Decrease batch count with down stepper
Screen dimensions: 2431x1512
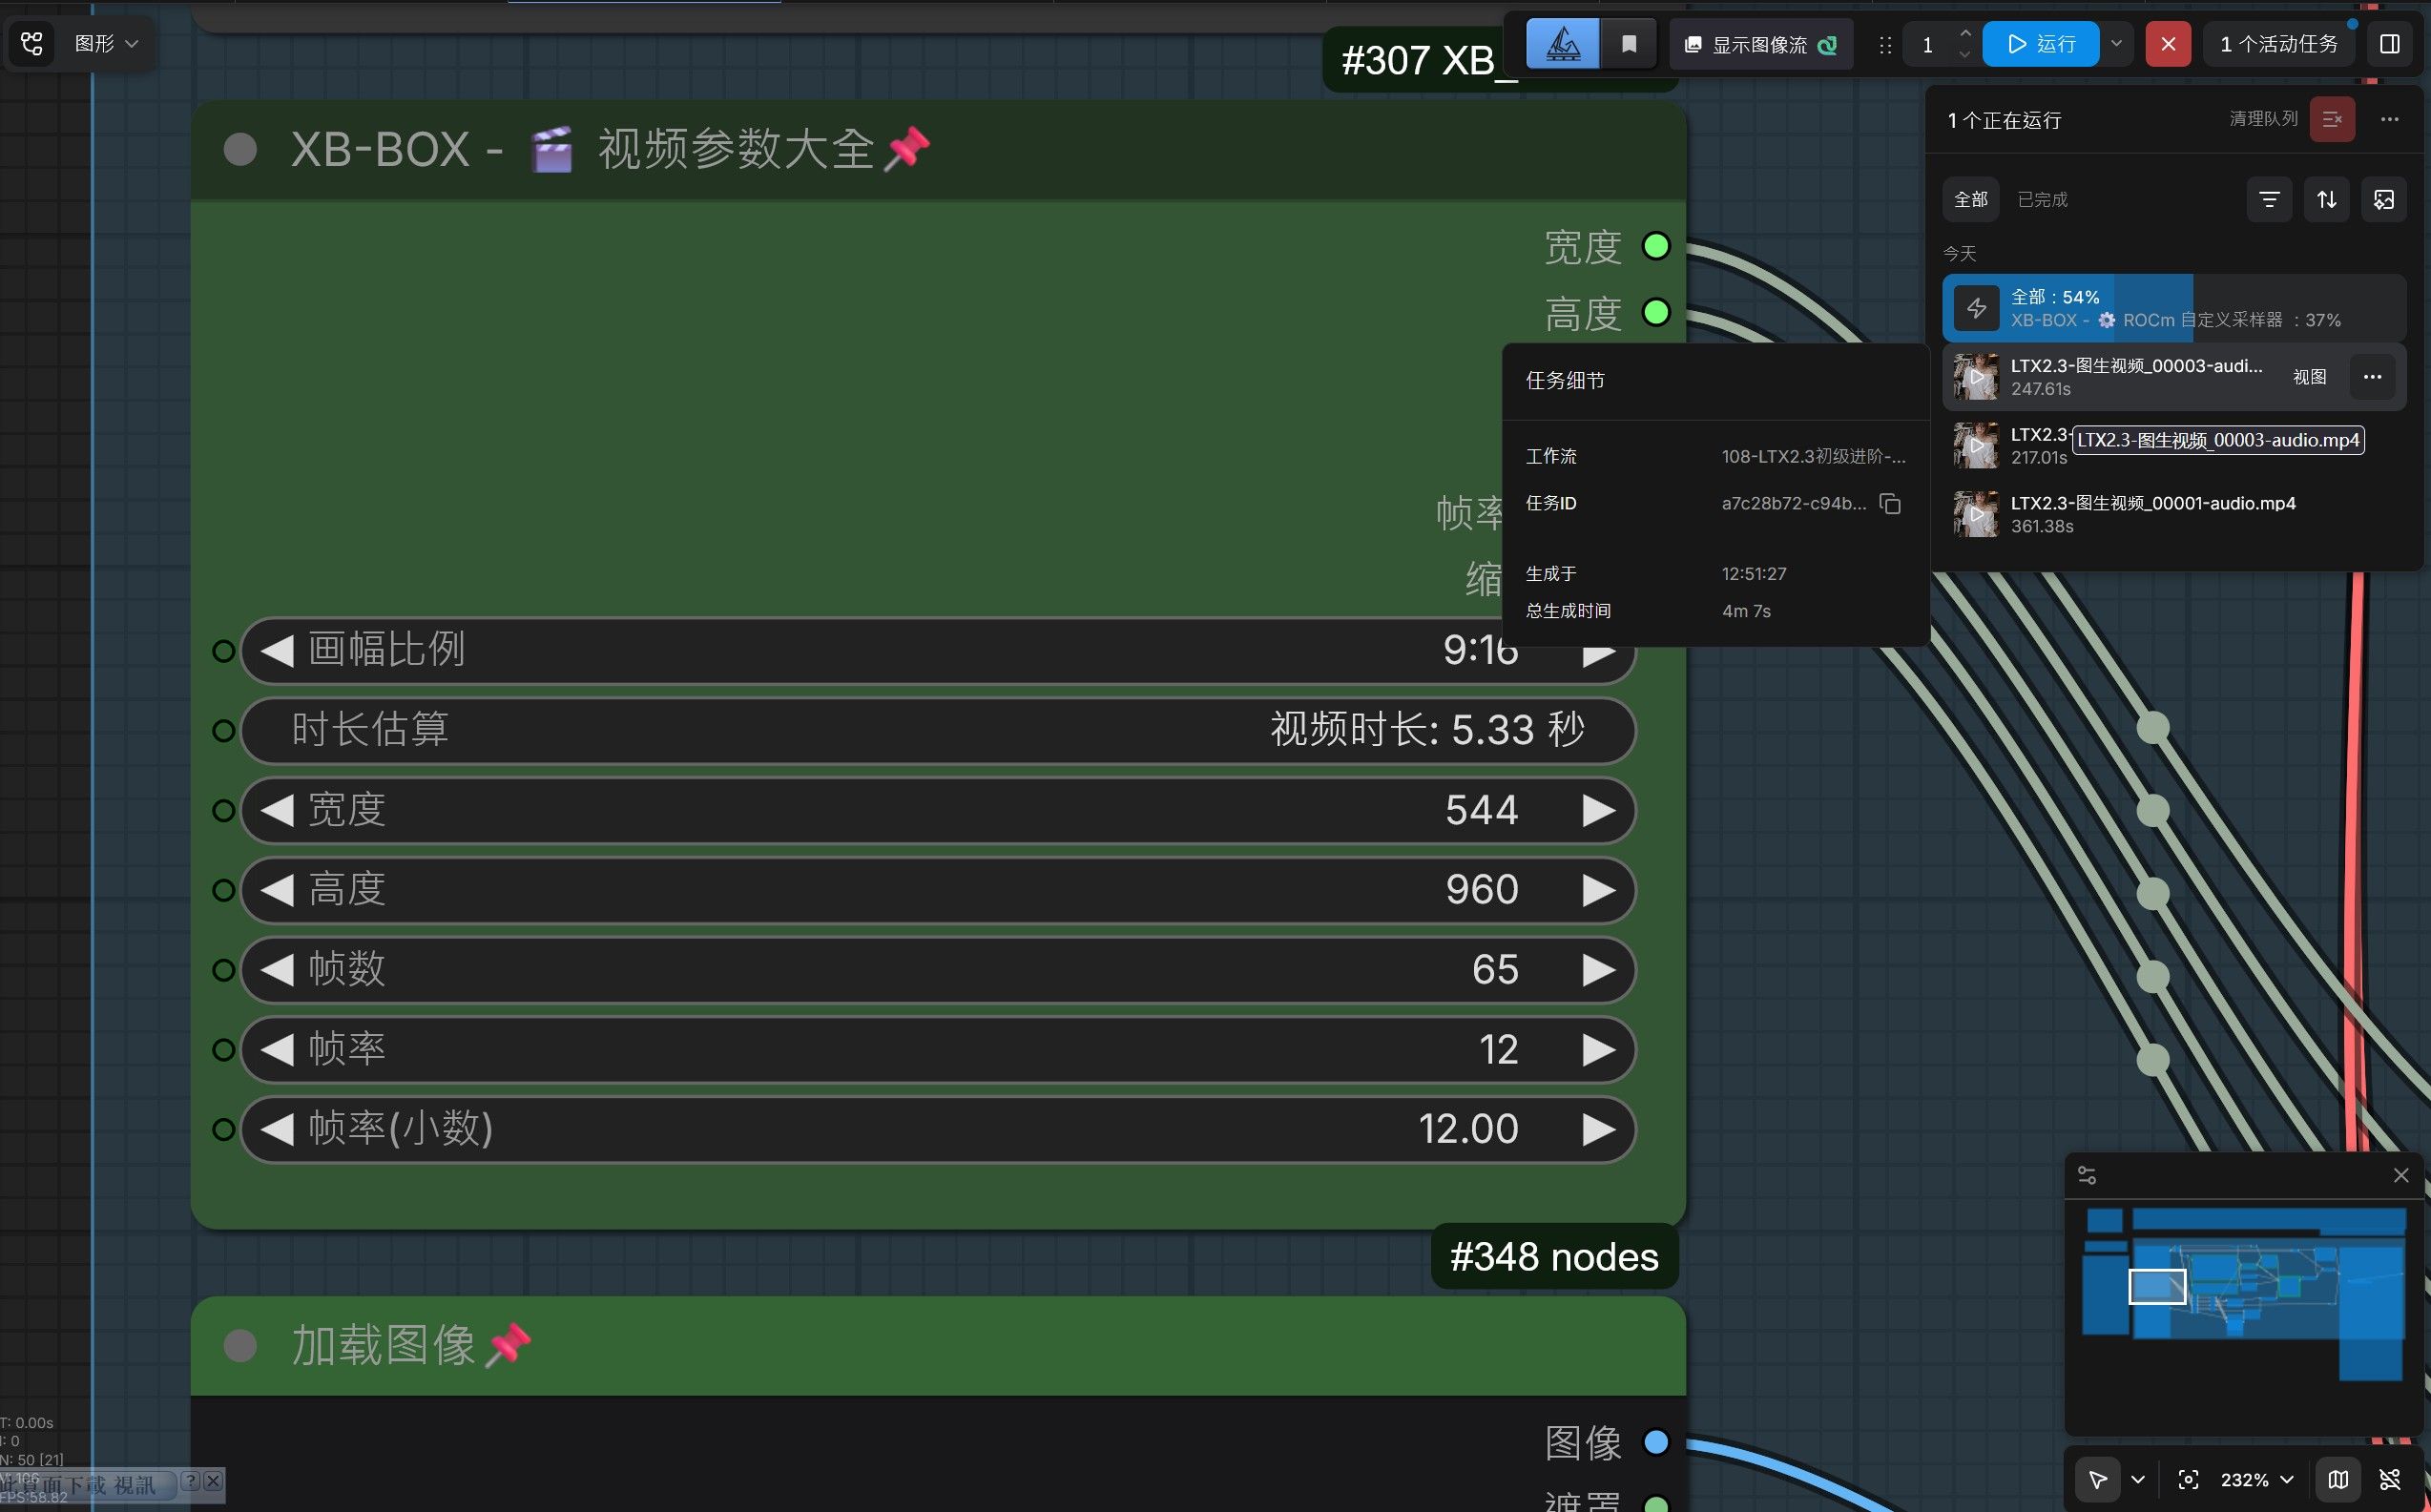pos(1965,55)
